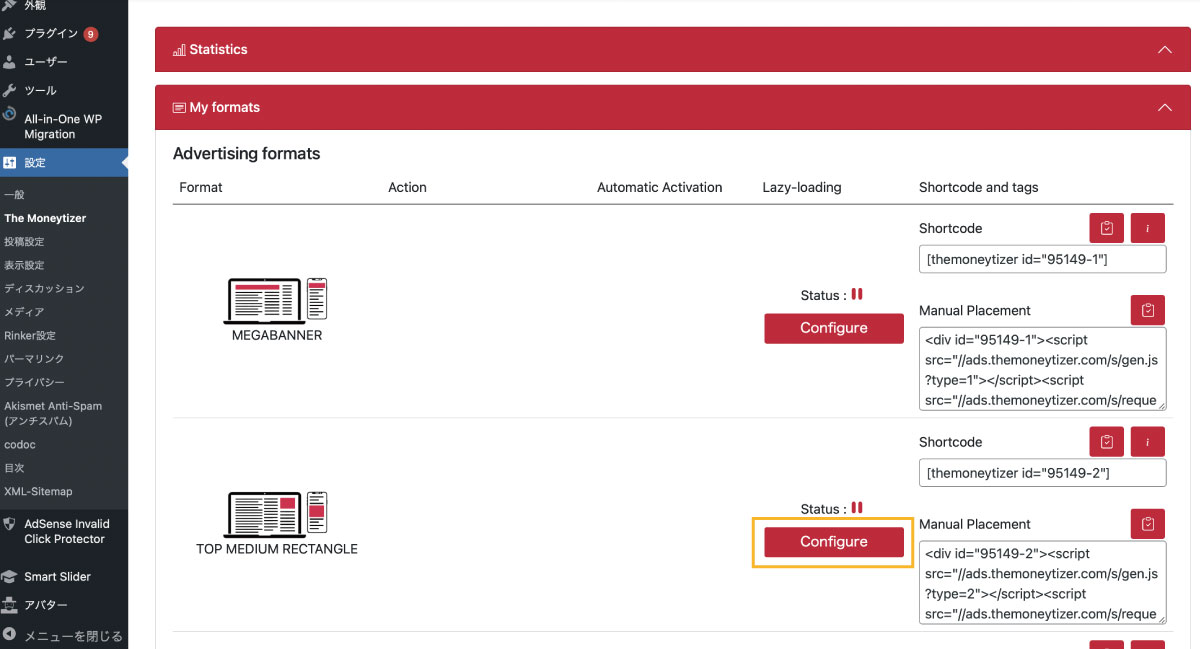Open info icon beside 95149-2 shortcode
The image size is (1200, 649).
(1148, 442)
